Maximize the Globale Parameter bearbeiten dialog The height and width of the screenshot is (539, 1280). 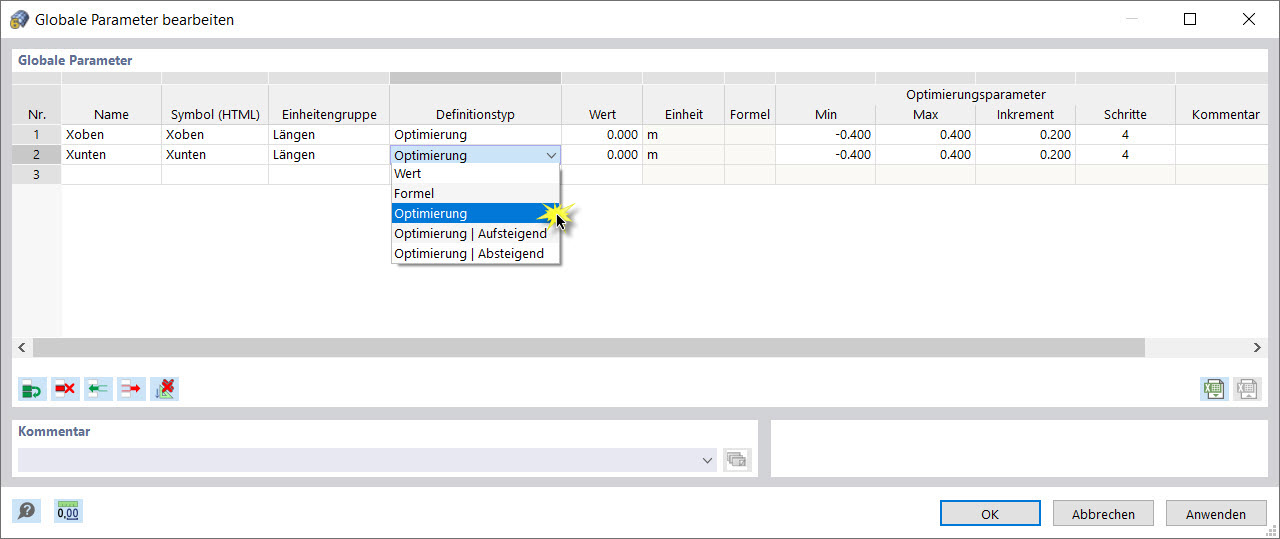click(1190, 19)
